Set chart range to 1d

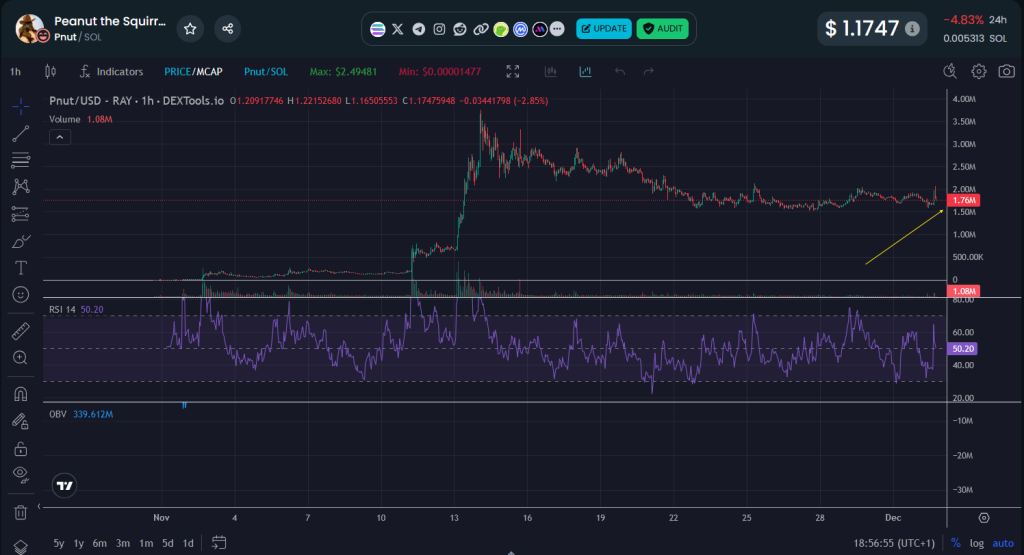pos(188,543)
